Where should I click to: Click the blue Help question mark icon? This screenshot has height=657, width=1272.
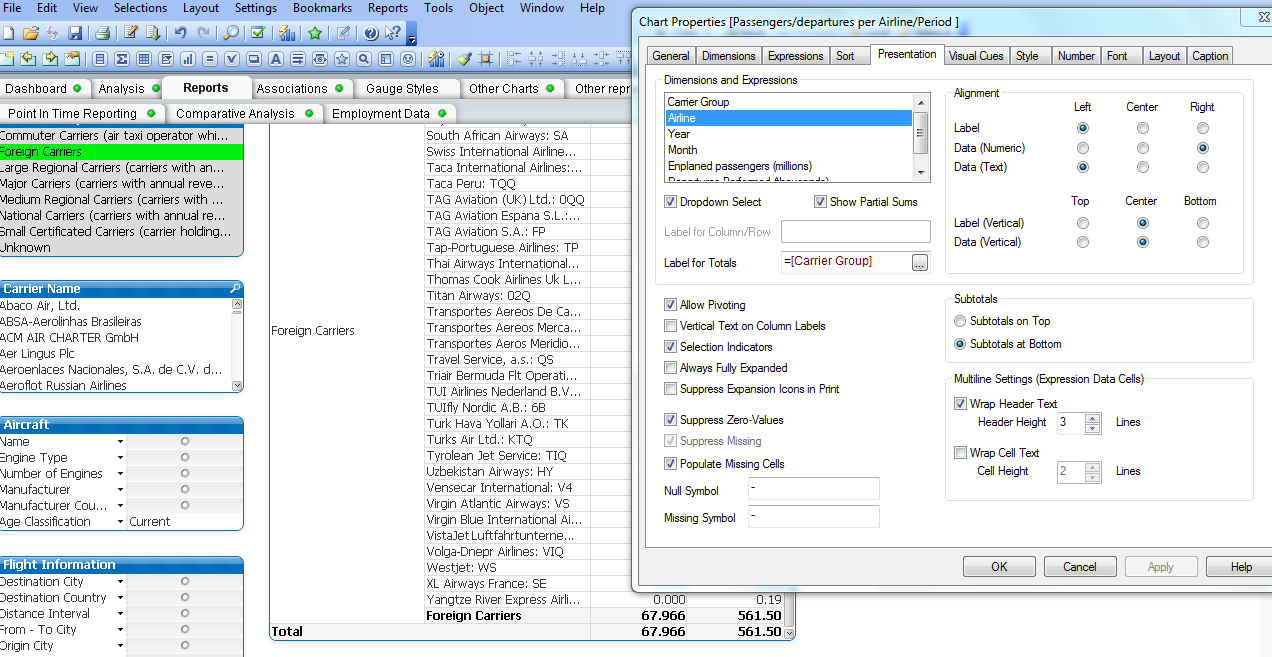click(x=370, y=33)
